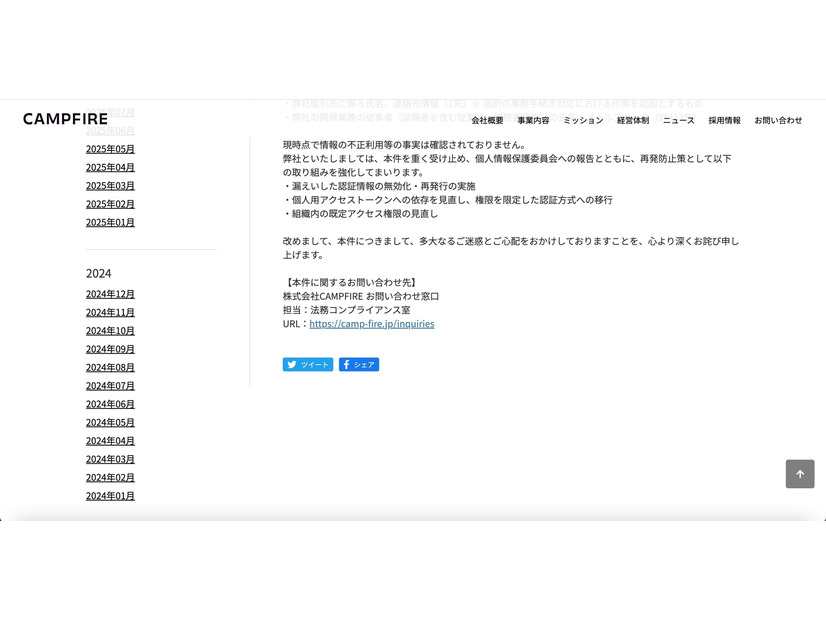Open the 2024年03月 archive link
The image size is (826, 620).
[110, 459]
